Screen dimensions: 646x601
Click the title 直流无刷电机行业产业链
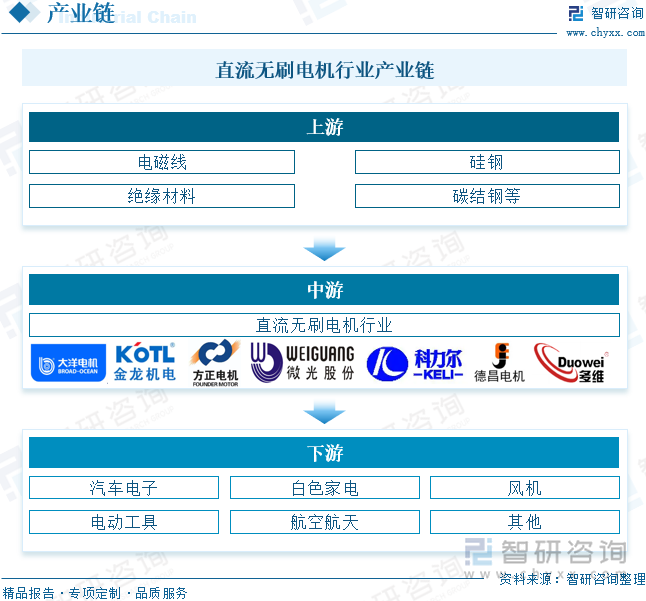pos(325,70)
